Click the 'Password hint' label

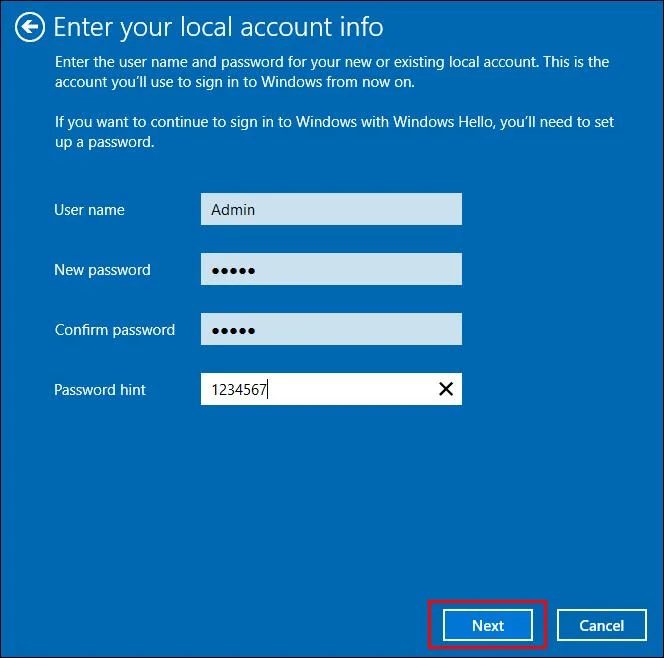point(100,390)
